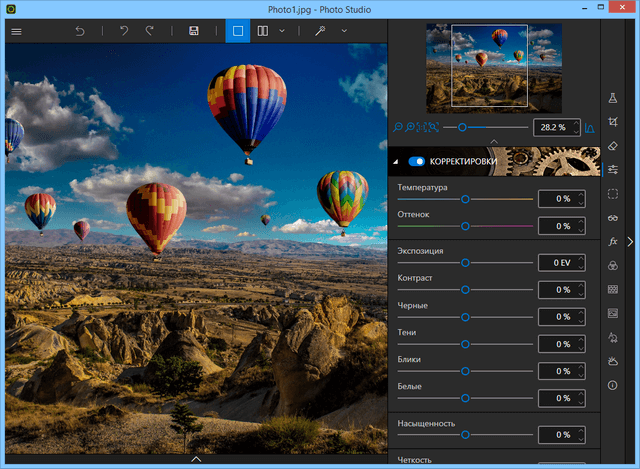Expand the magic wand dropdown arrow
The image size is (640, 469).
(x=344, y=31)
